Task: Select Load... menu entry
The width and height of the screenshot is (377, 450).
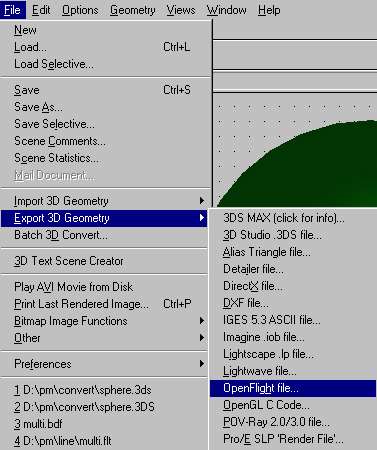Action: click(105, 47)
